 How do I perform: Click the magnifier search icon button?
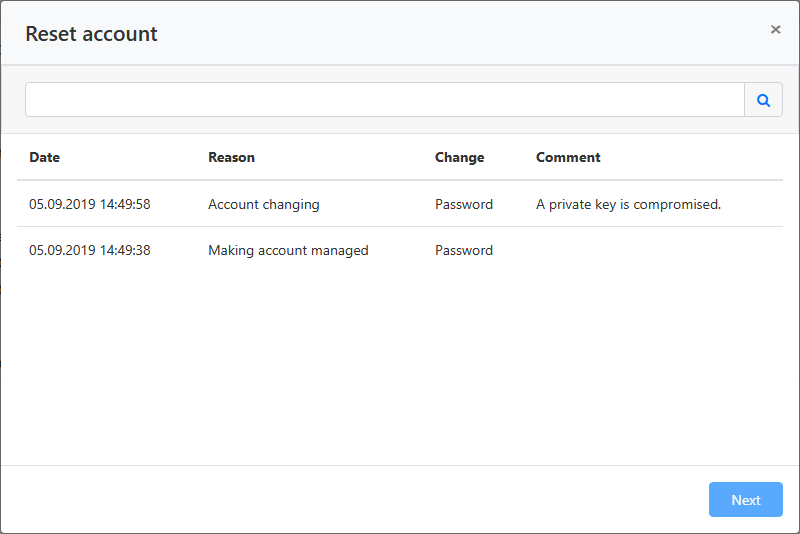(x=763, y=100)
